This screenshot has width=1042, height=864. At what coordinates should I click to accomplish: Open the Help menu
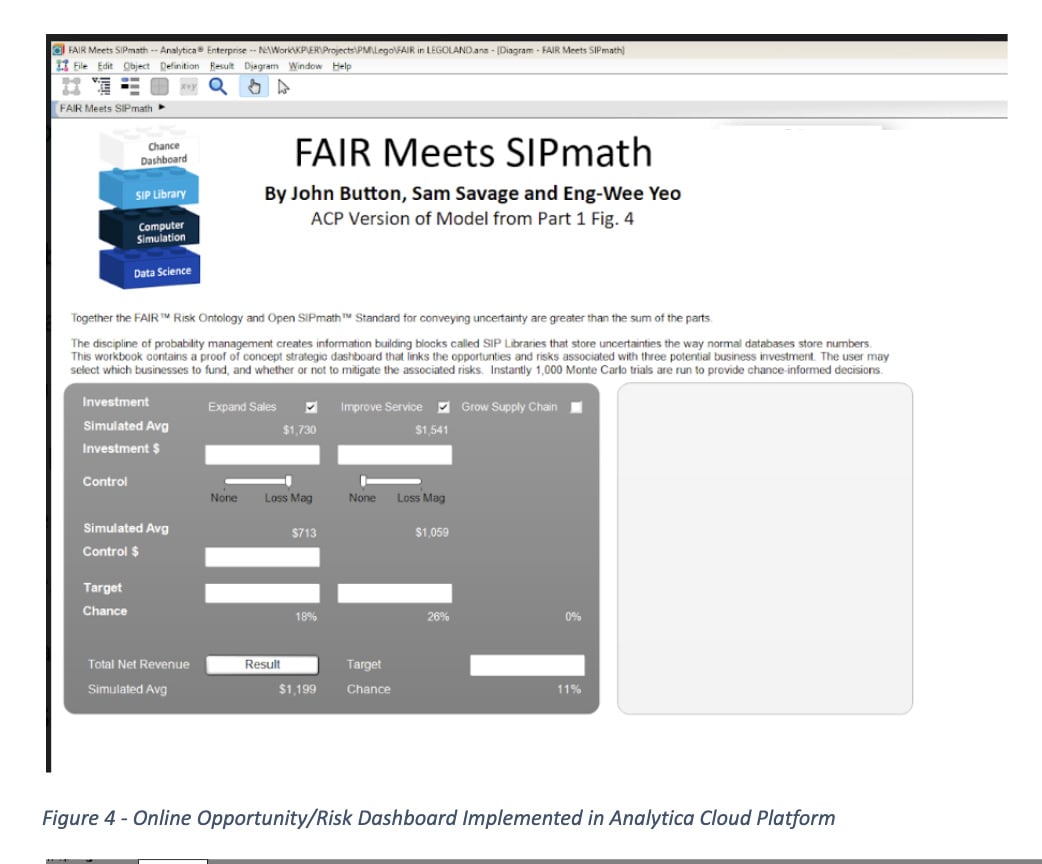pos(342,66)
